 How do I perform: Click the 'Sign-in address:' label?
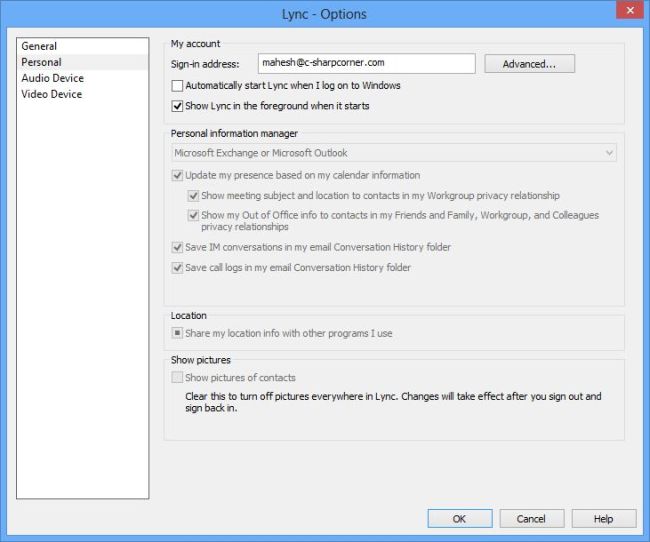[205, 64]
